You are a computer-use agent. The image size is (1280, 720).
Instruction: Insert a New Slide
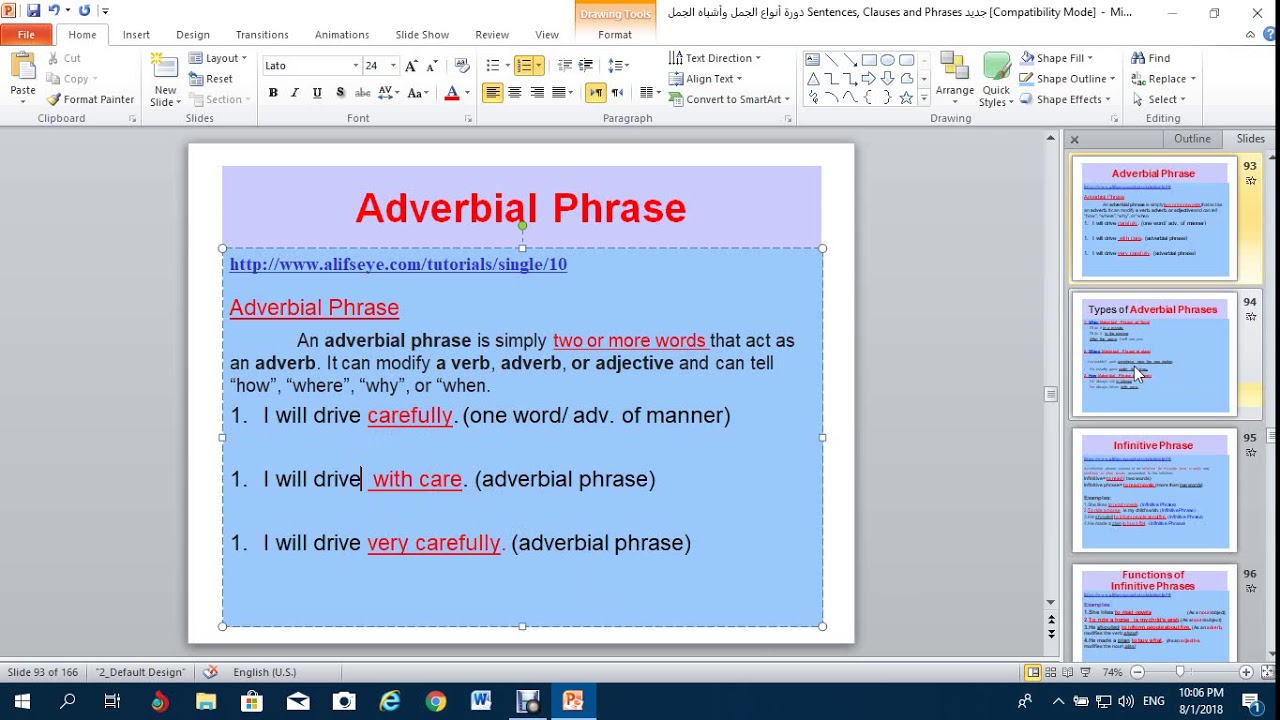coord(165,80)
